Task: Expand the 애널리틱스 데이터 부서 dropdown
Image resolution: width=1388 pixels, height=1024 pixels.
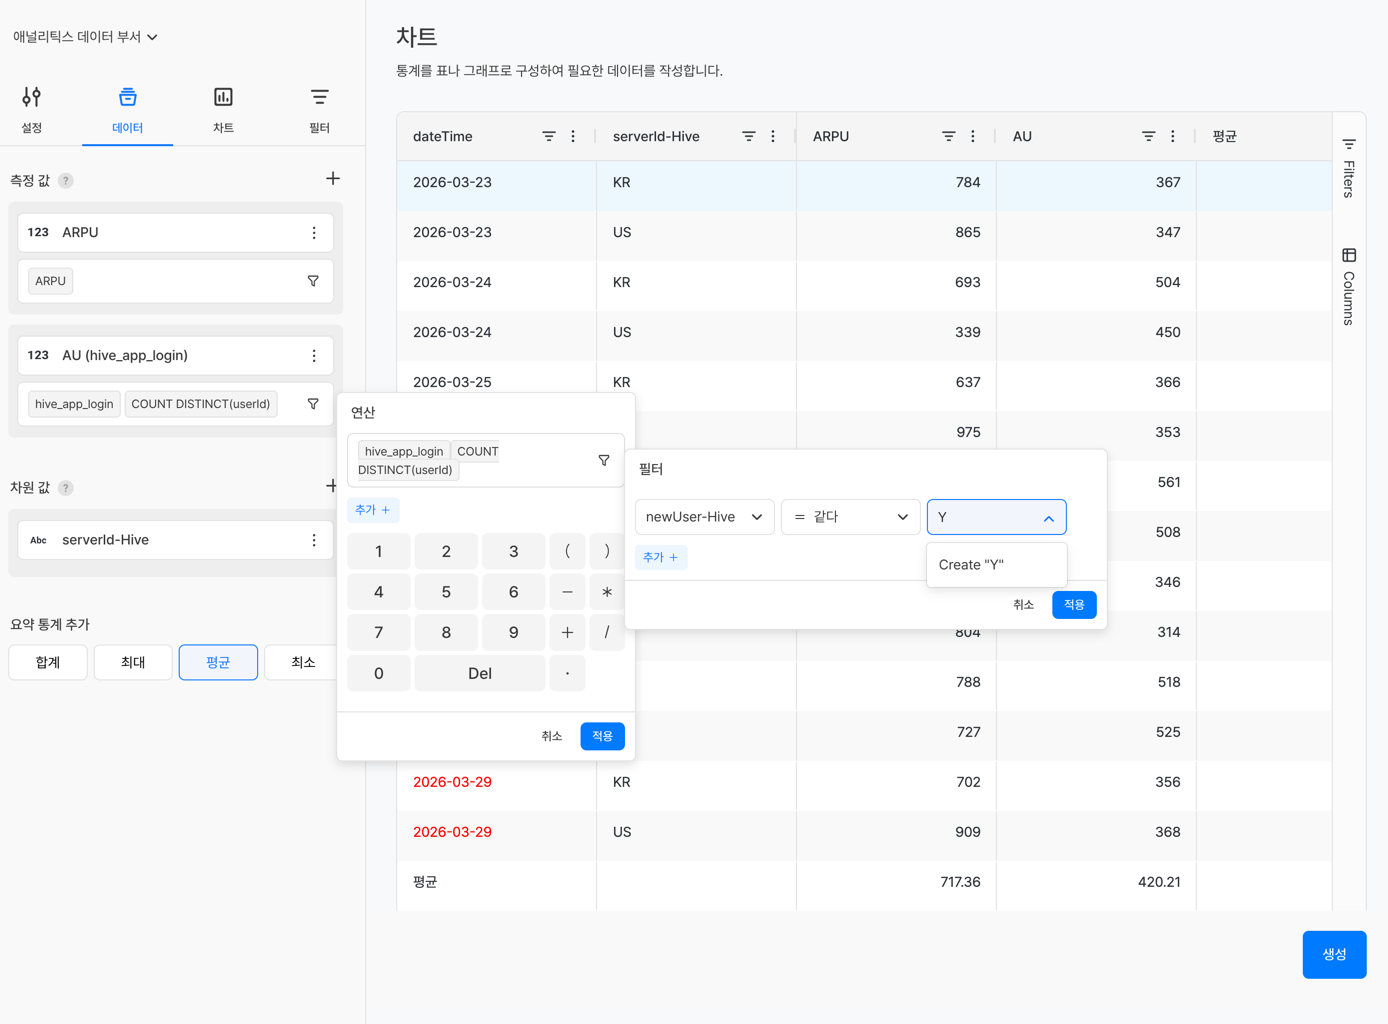Action: [86, 37]
